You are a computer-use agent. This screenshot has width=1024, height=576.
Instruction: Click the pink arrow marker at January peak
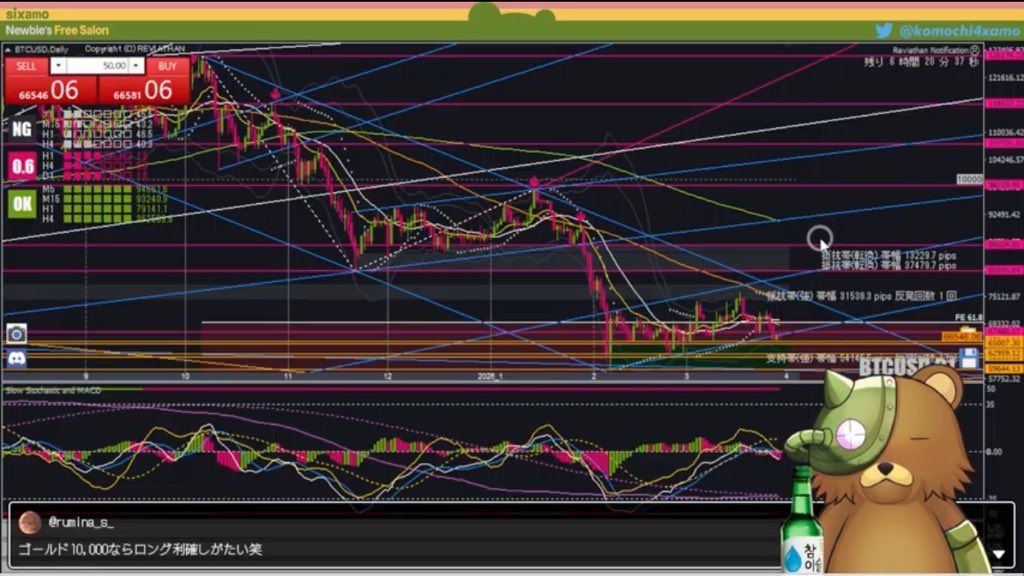click(x=534, y=182)
